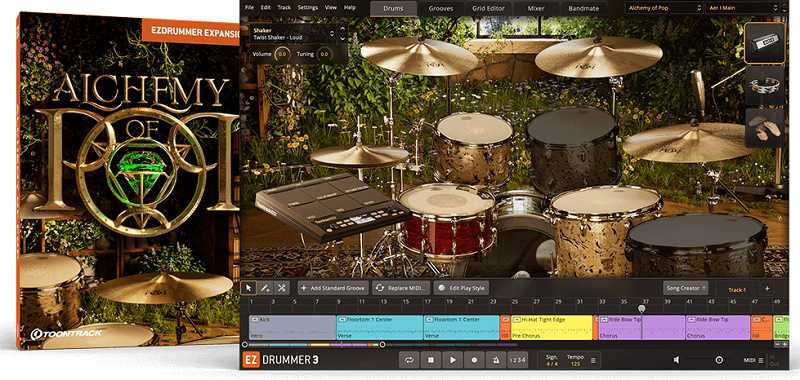
Task: Switch to the Drums tab
Action: 393,8
